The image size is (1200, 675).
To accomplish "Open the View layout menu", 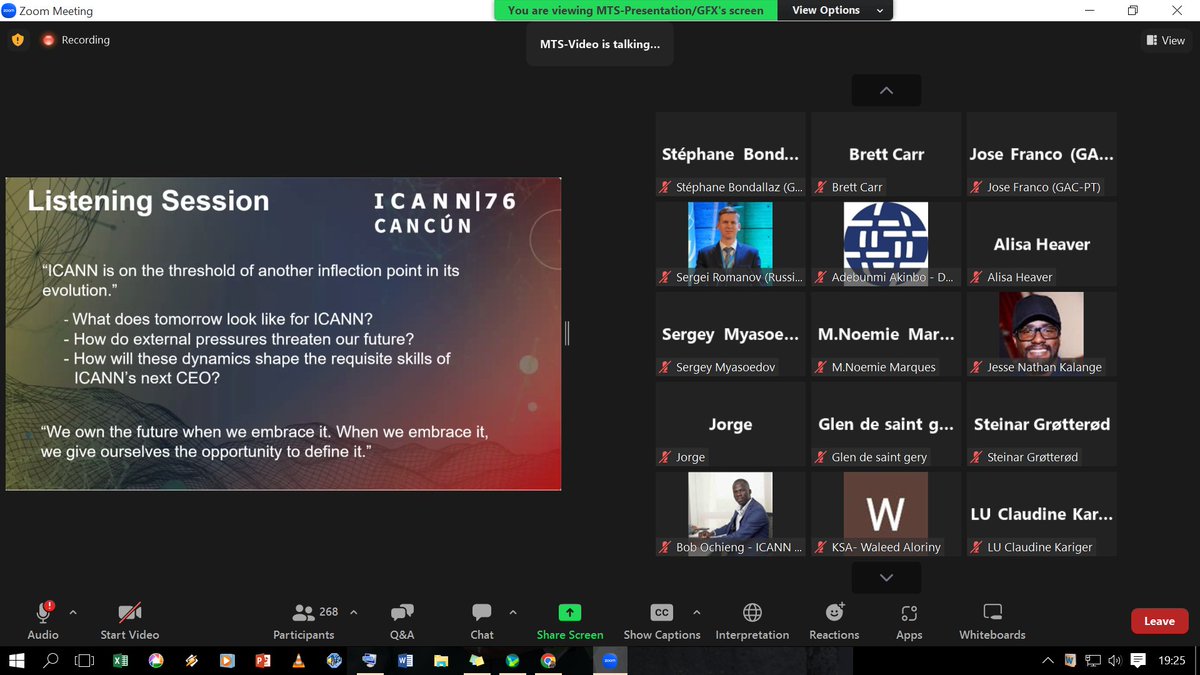I will tap(1166, 40).
